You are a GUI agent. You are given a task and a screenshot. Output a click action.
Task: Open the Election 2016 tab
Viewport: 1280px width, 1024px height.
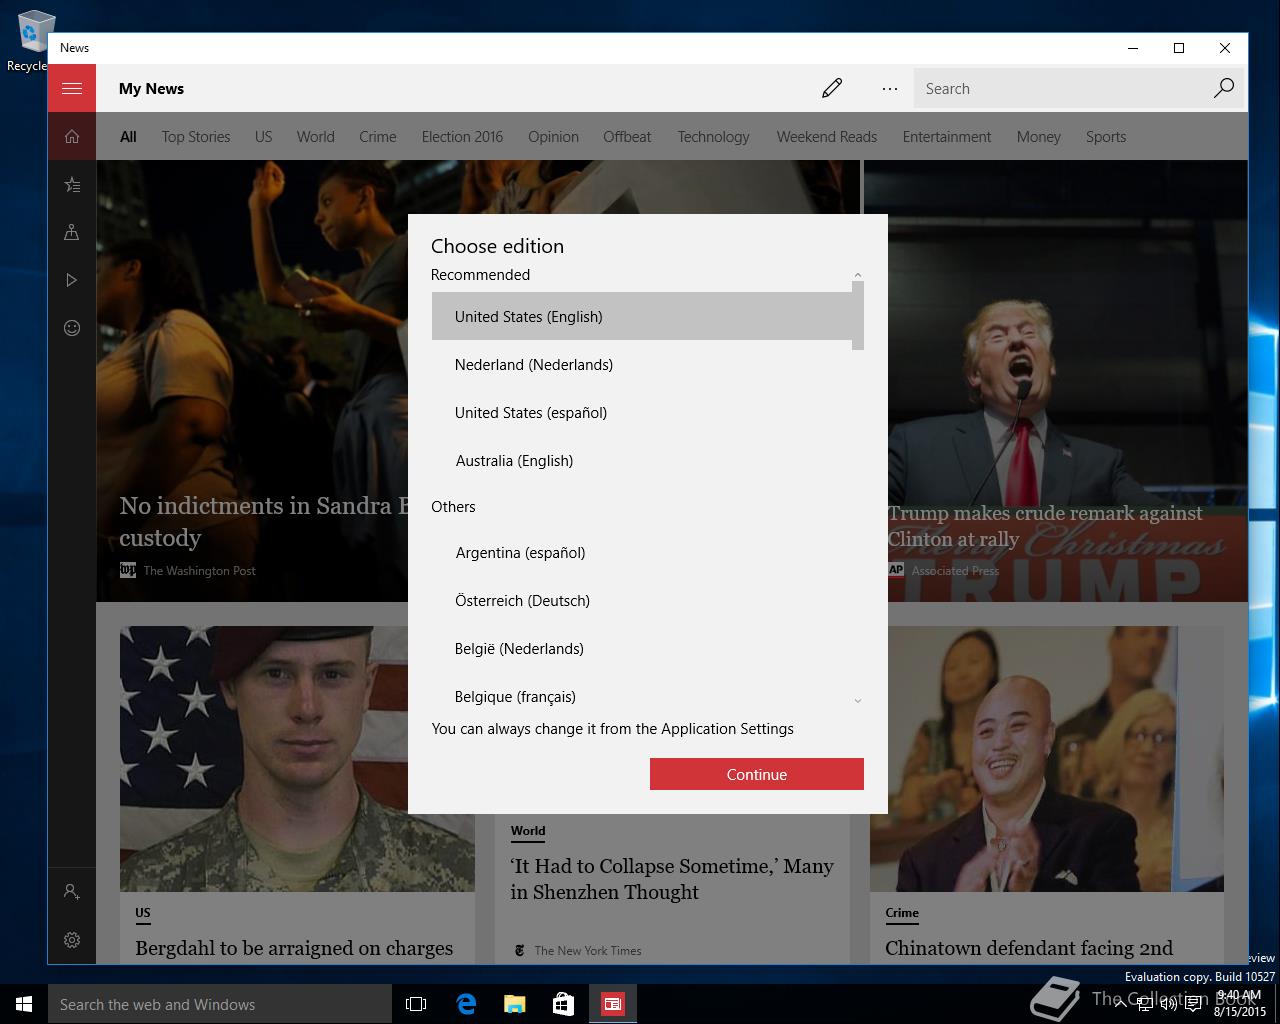coord(462,136)
